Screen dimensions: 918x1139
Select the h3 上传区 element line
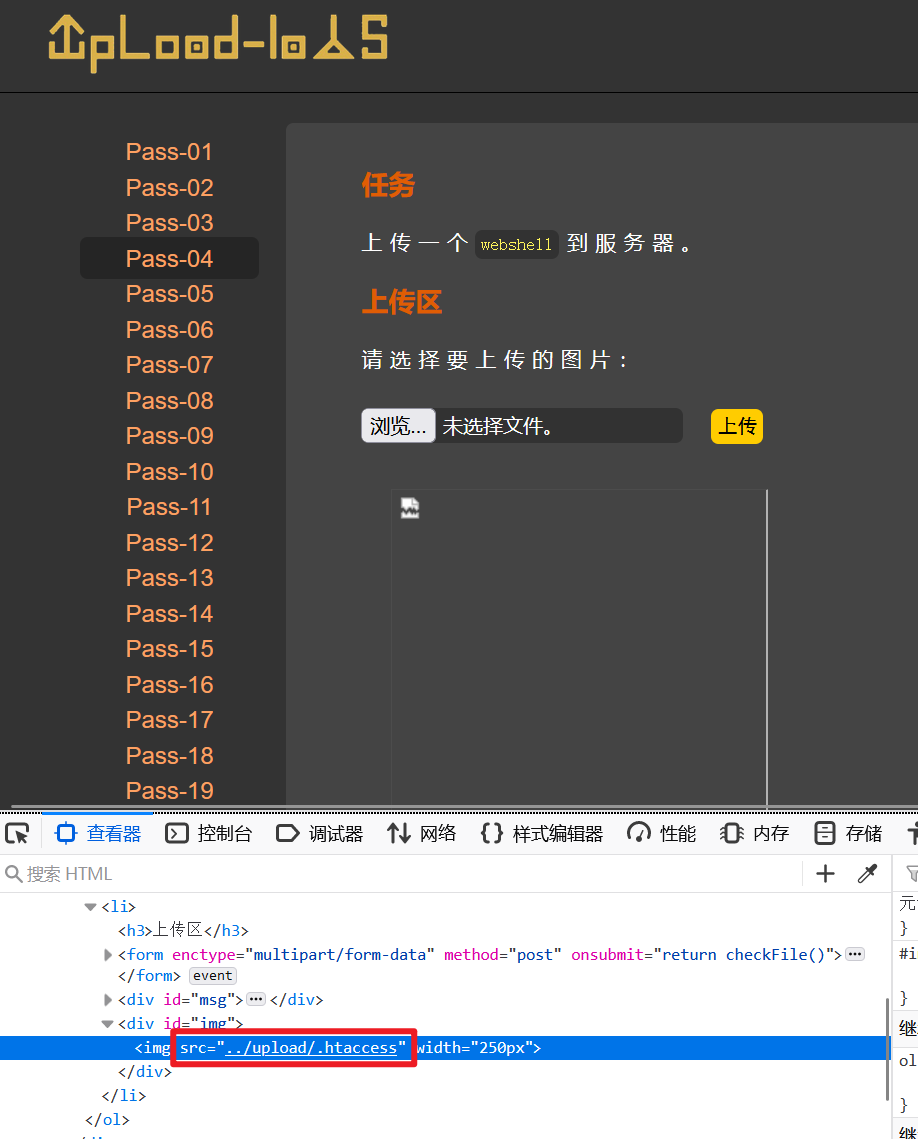[183, 930]
